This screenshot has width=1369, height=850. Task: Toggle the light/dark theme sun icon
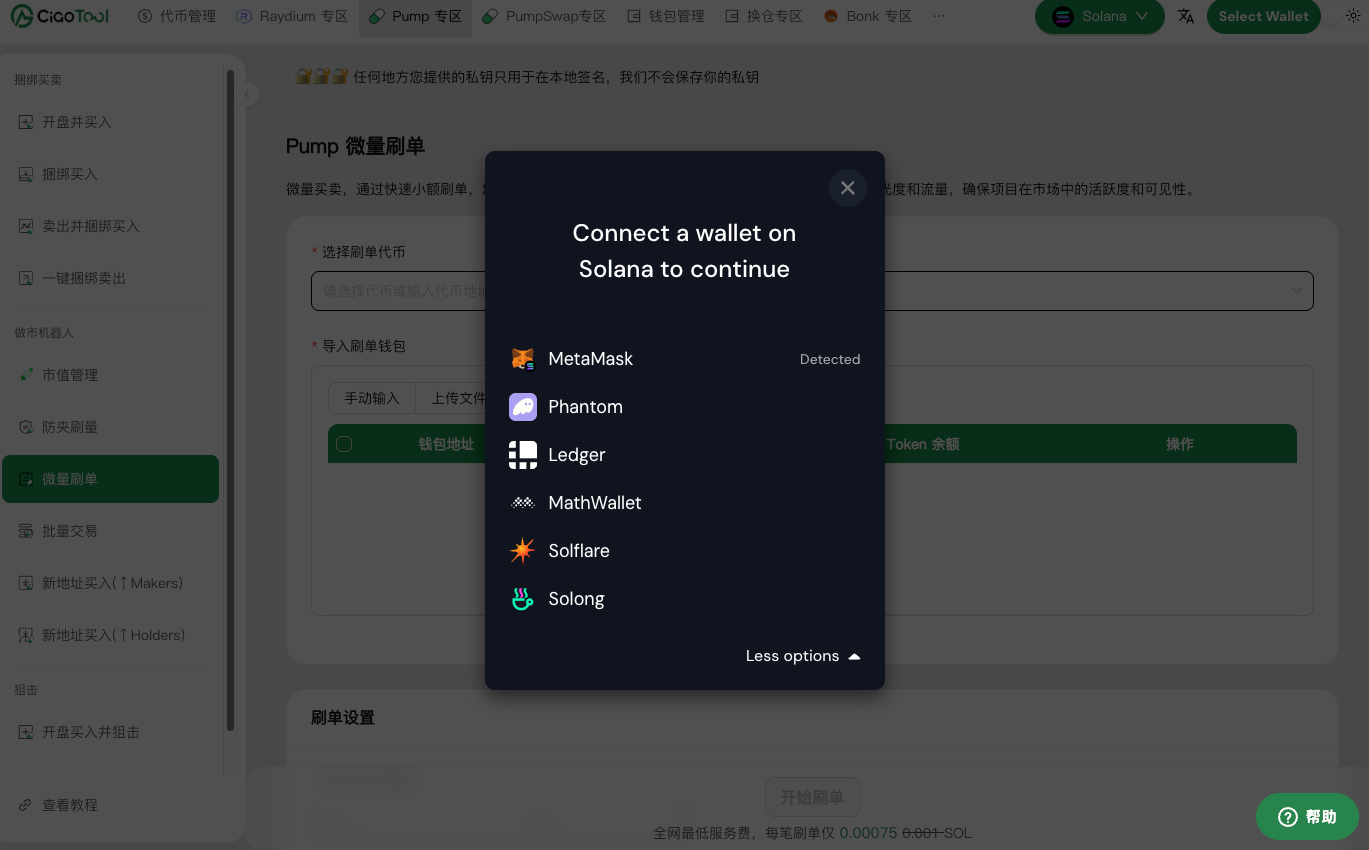pos(1352,17)
